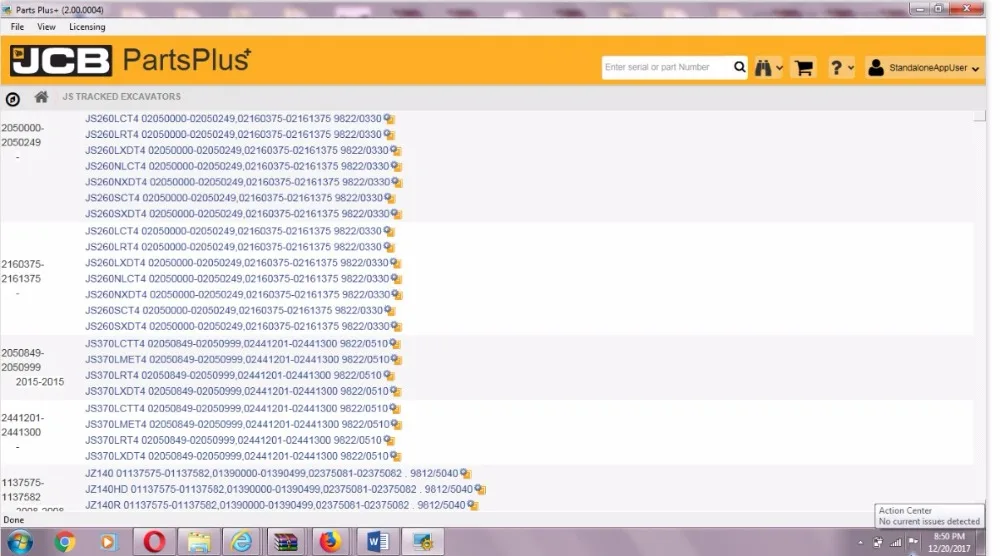Open File Explorer folder on taskbar

198,543
